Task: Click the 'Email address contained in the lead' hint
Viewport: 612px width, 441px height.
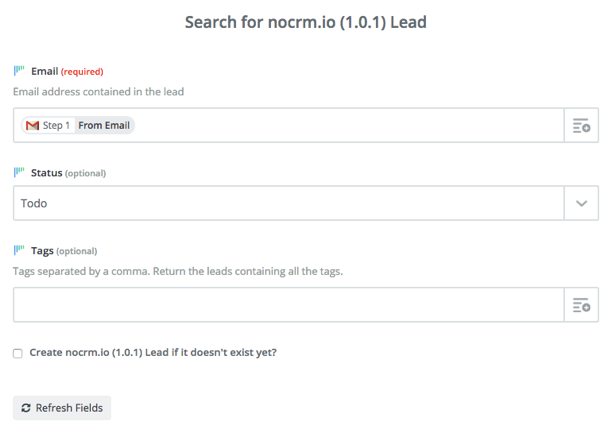Action: point(98,92)
